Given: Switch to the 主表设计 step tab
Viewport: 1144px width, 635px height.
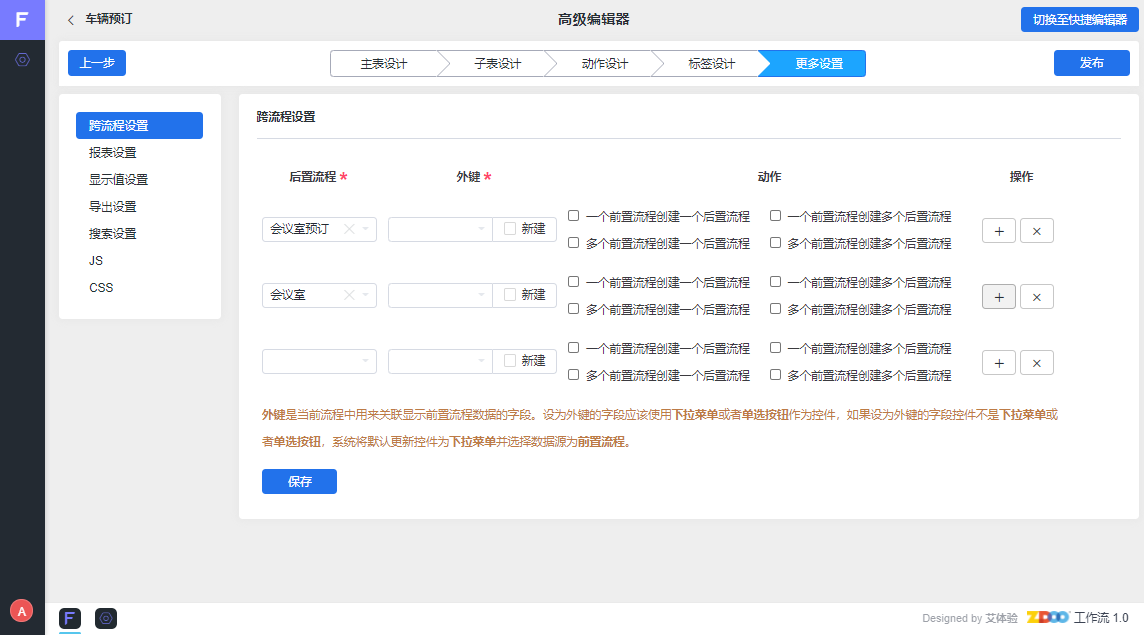Looking at the screenshot, I should click(x=384, y=64).
